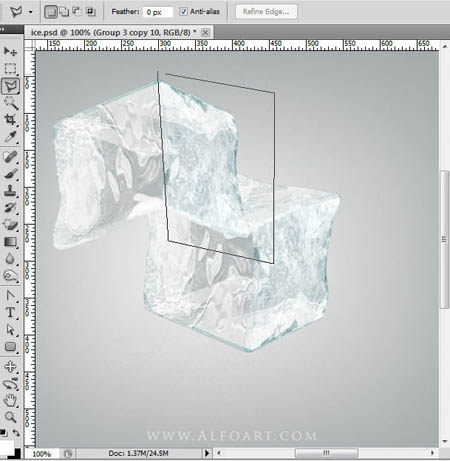
Task: Switch to the ice.psd document tab
Action: tap(113, 32)
